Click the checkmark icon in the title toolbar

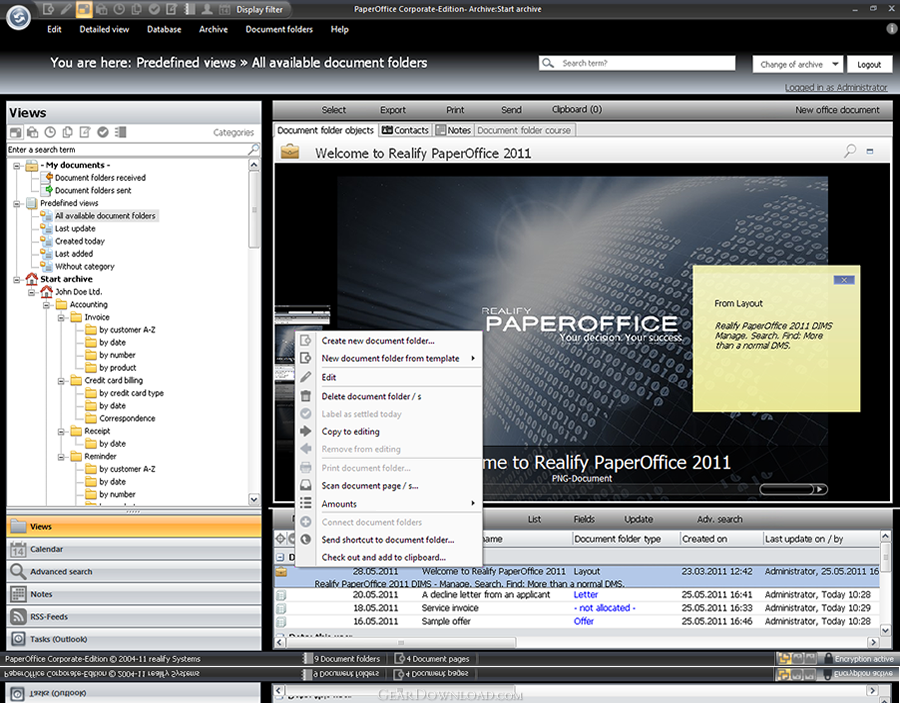[154, 9]
